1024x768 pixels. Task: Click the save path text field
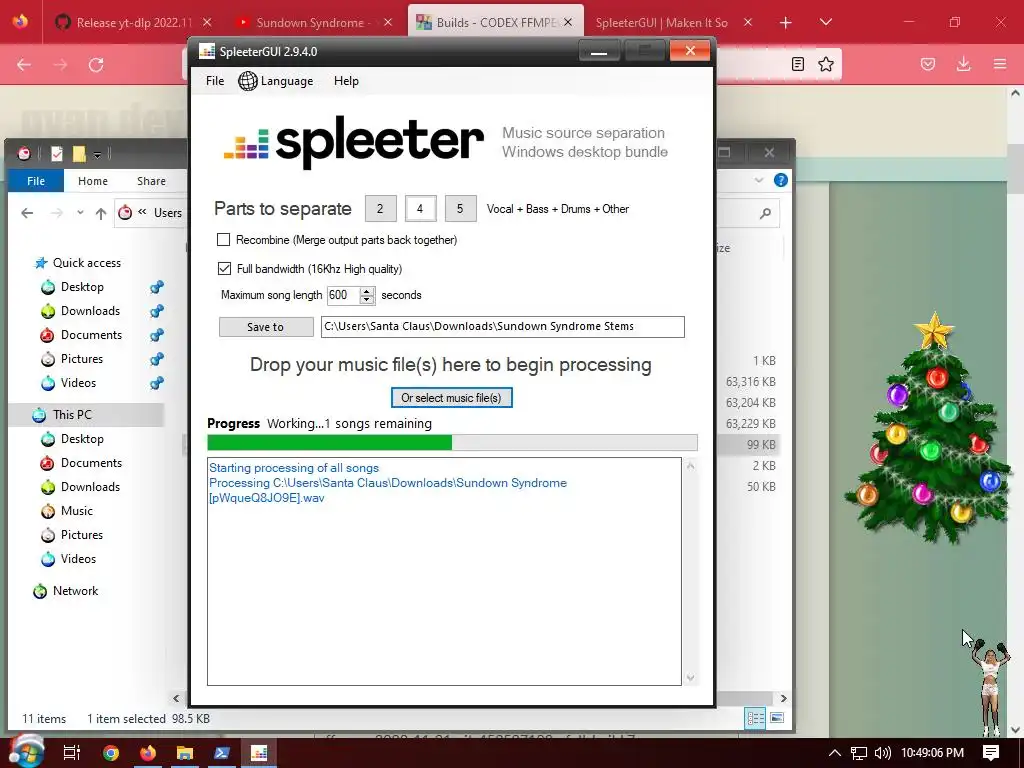pos(502,327)
